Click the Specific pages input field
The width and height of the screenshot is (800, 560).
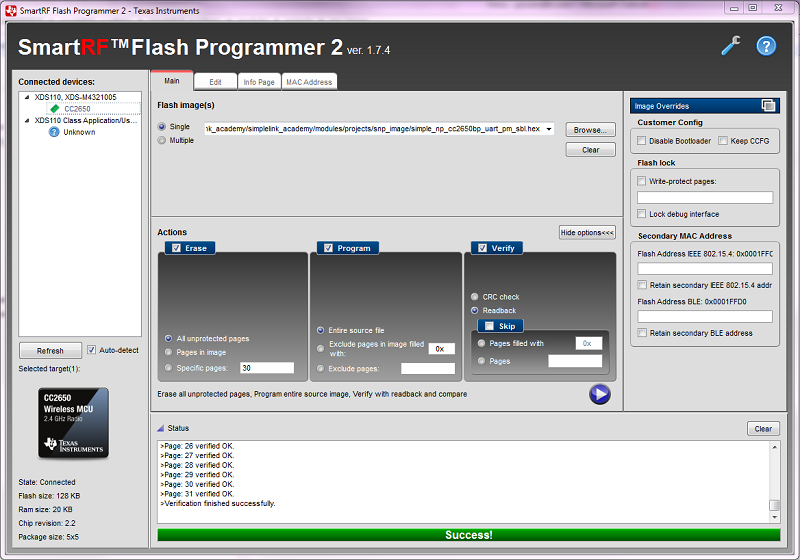(266, 368)
